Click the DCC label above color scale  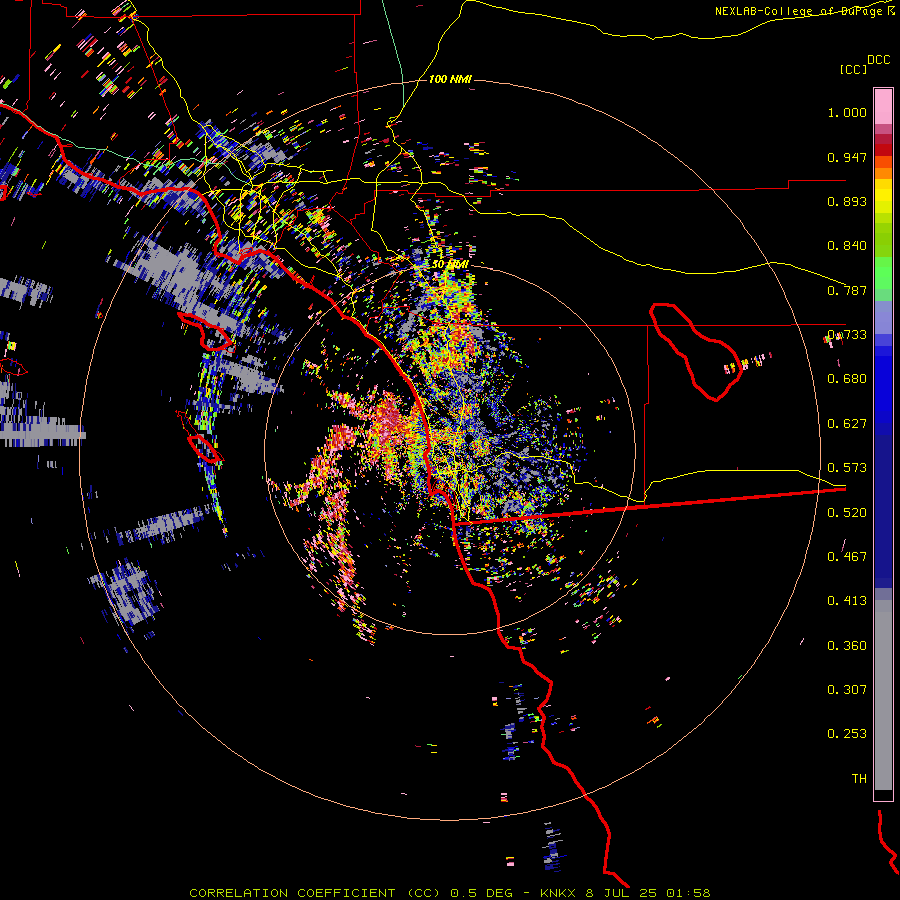pyautogui.click(x=878, y=60)
